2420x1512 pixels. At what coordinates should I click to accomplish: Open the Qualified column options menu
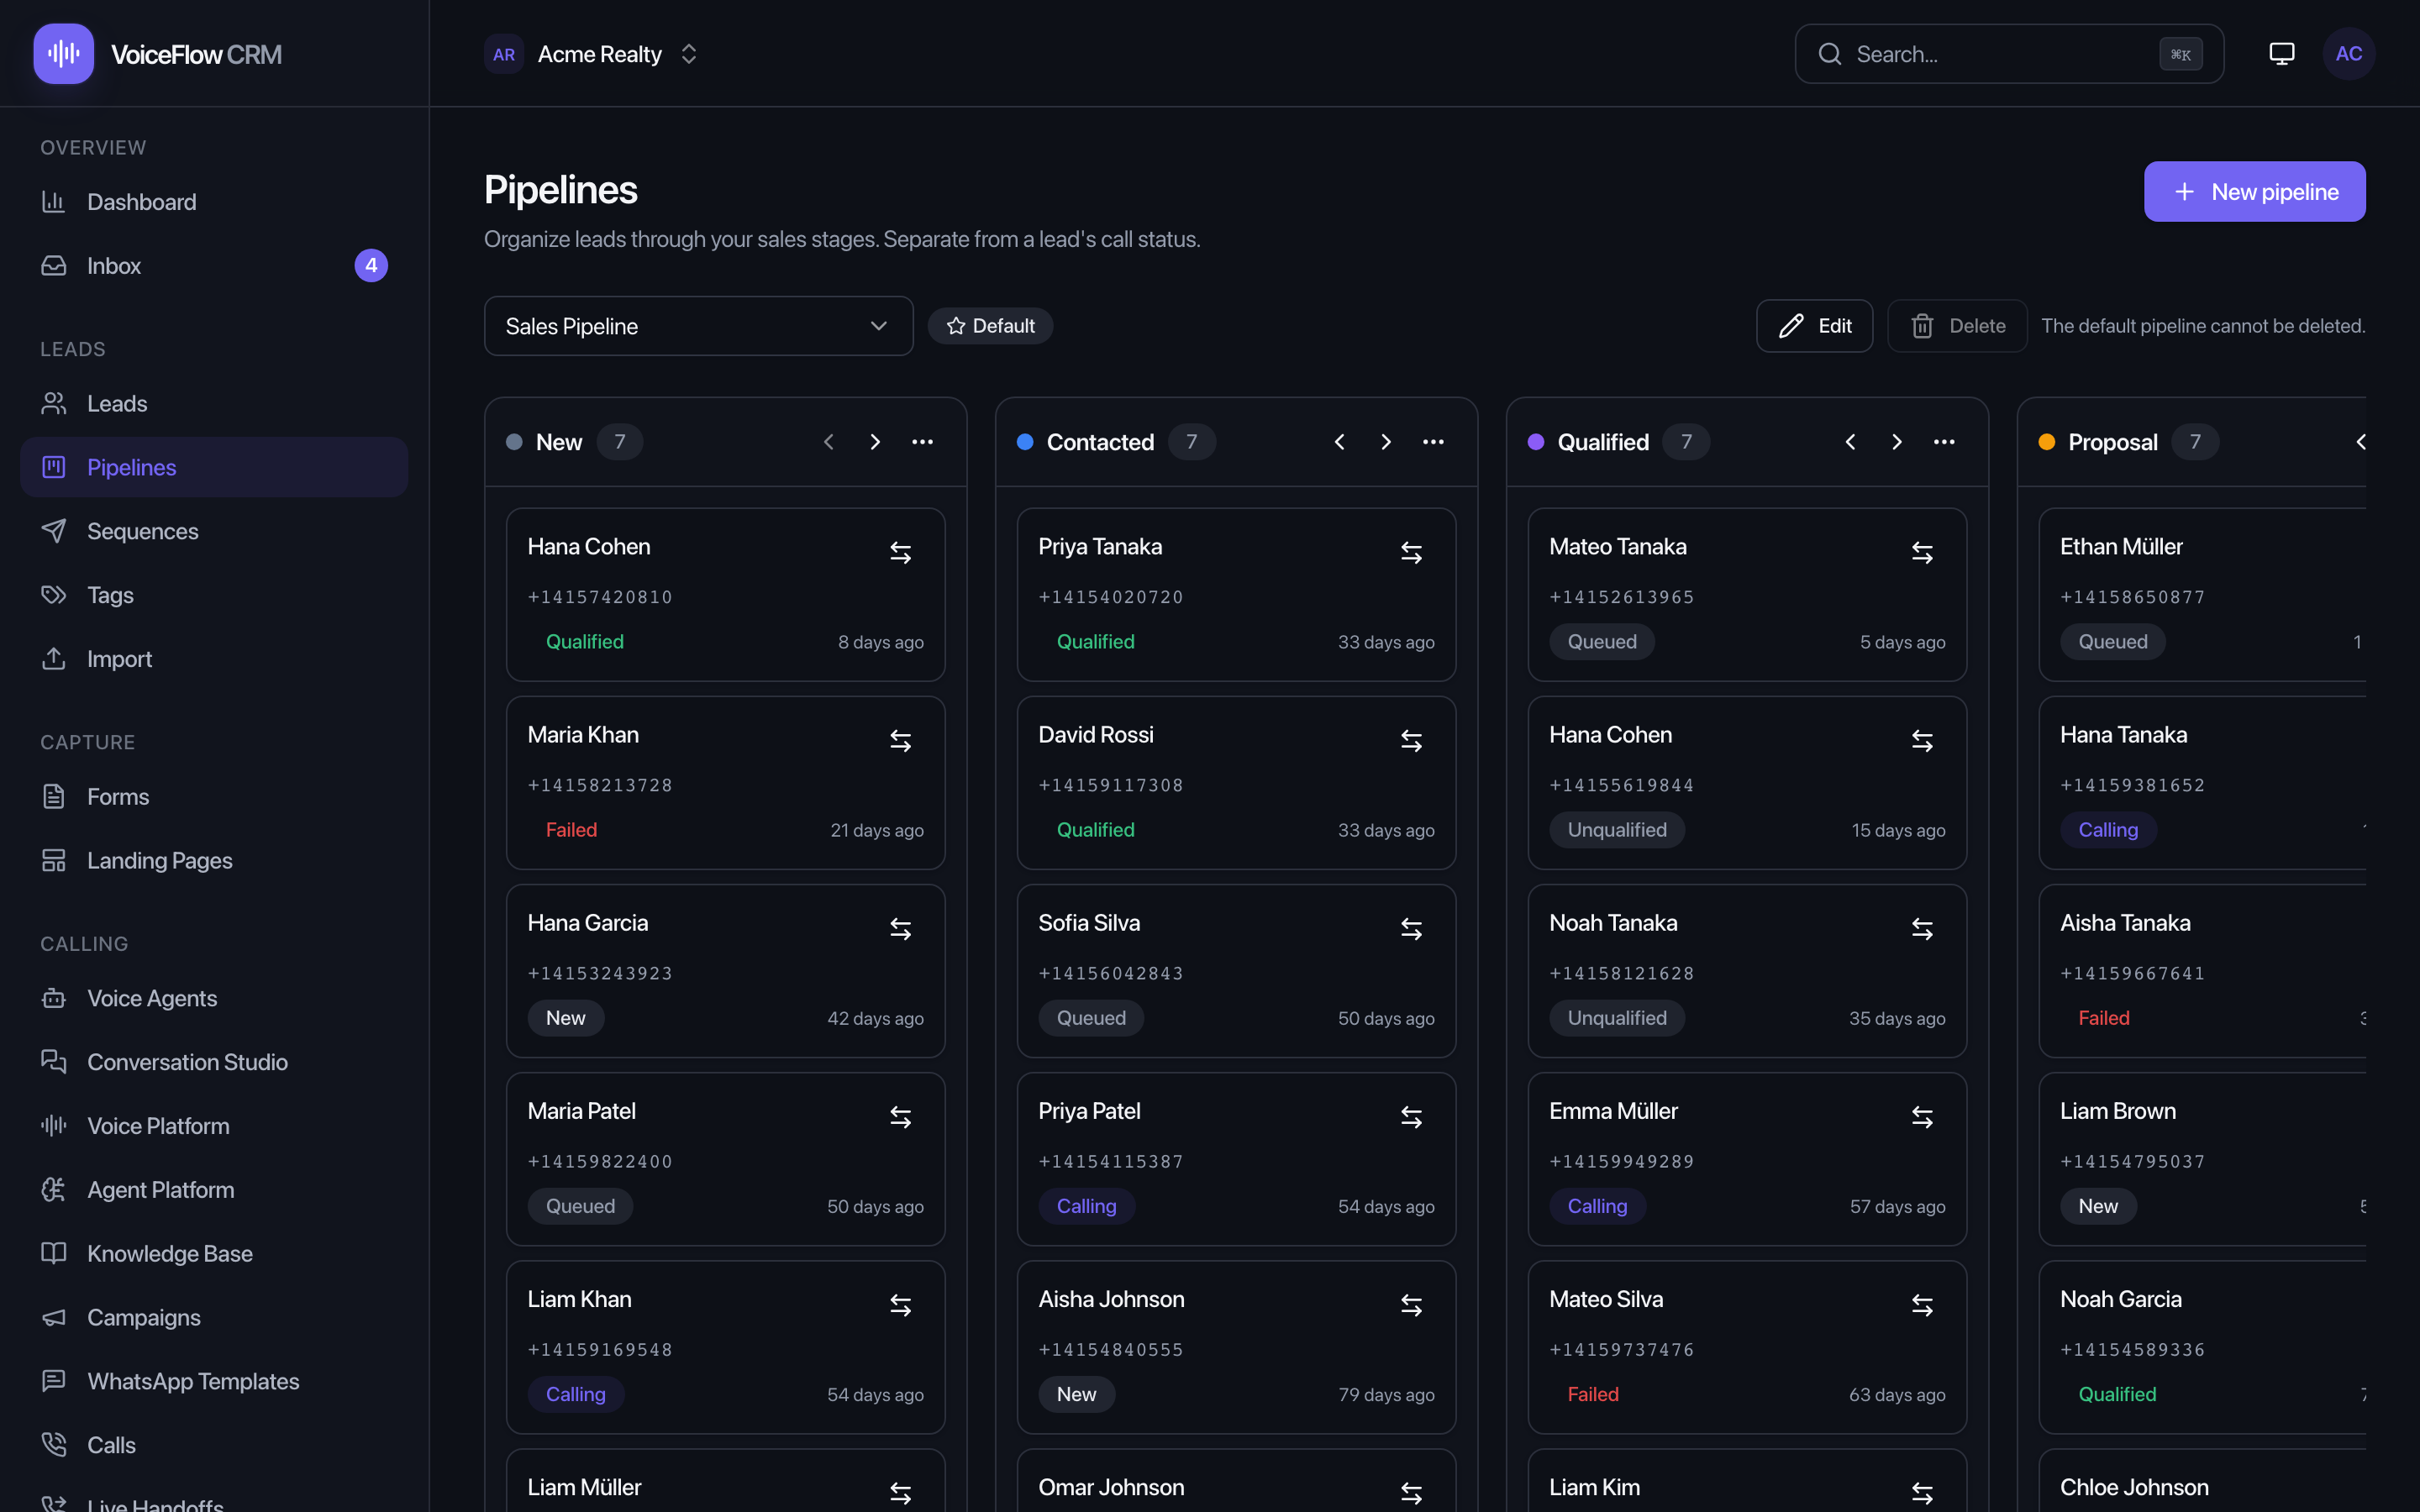[x=1944, y=442]
